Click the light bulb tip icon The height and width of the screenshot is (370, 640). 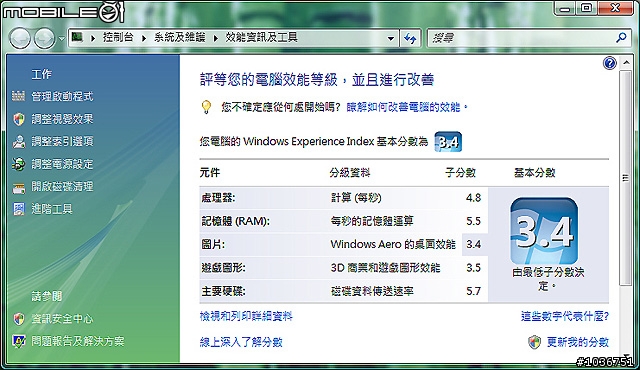pos(207,107)
